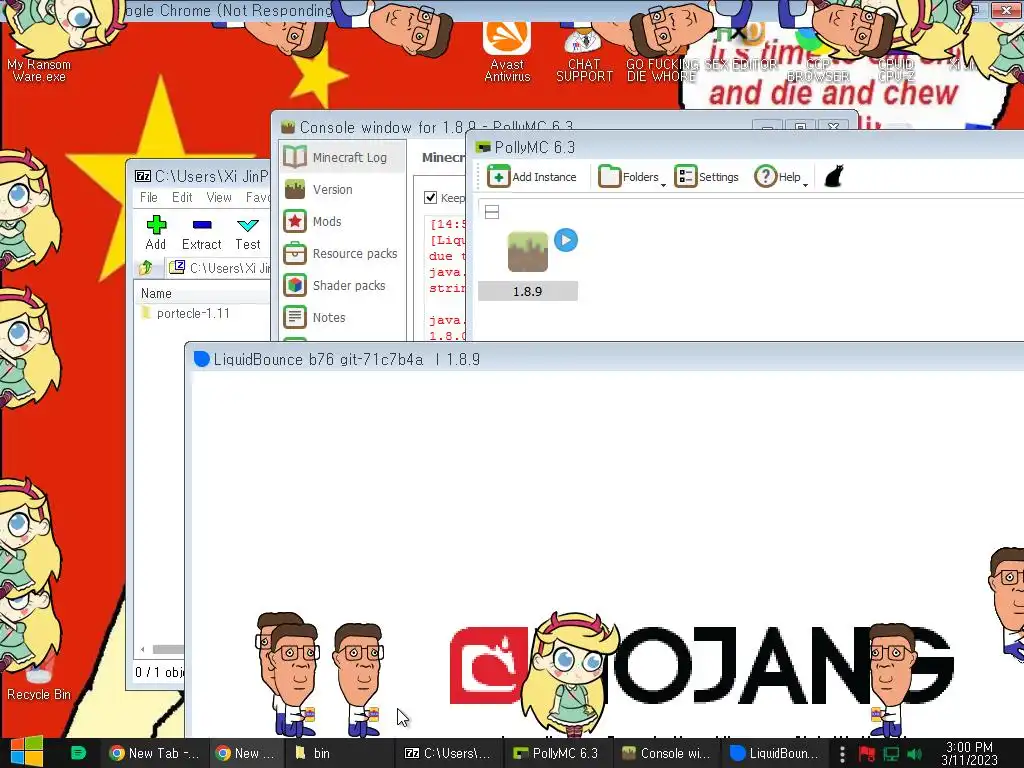Click the taskbar clock 3:00 PM
The height and width of the screenshot is (768, 1024).
[969, 753]
